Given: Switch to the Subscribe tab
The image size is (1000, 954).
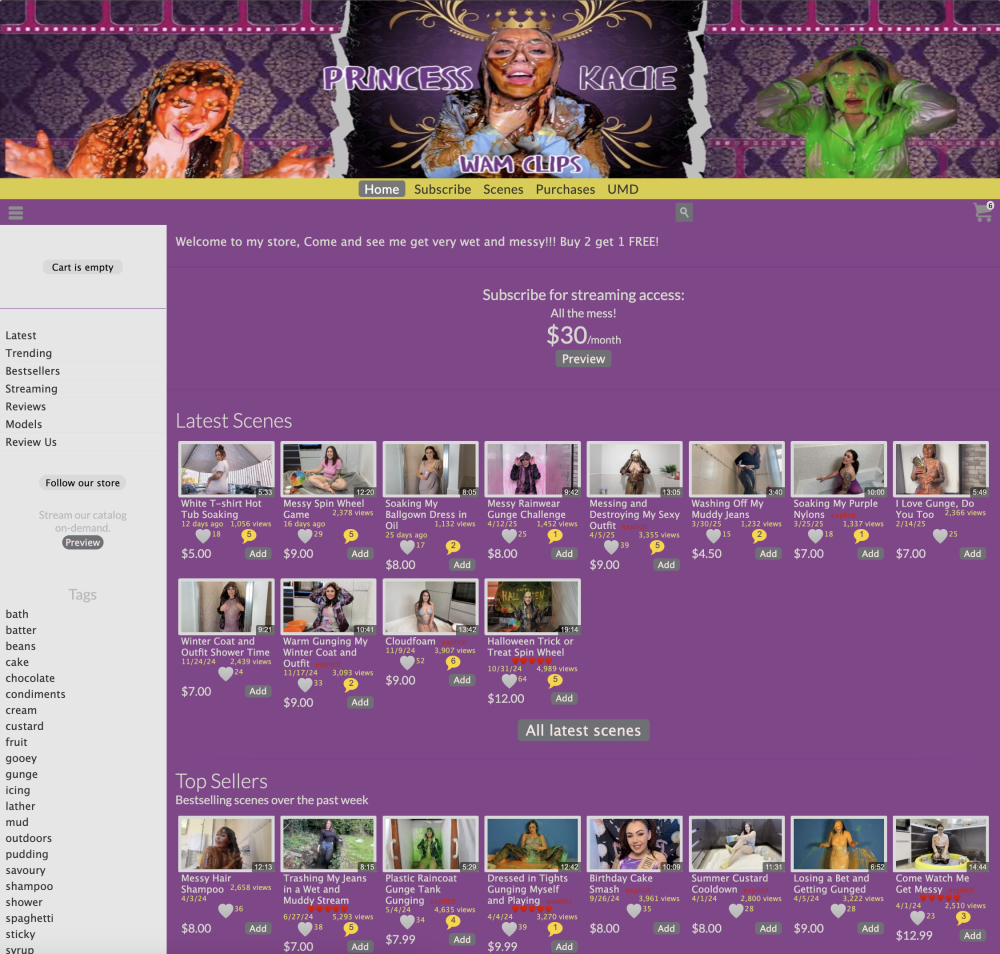Looking at the screenshot, I should 442,189.
